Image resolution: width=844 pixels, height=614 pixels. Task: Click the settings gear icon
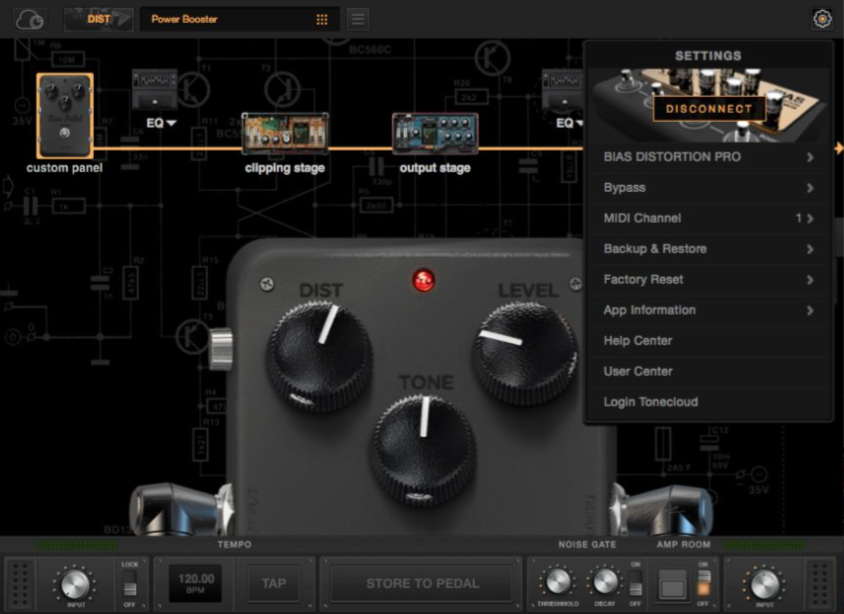pyautogui.click(x=822, y=19)
